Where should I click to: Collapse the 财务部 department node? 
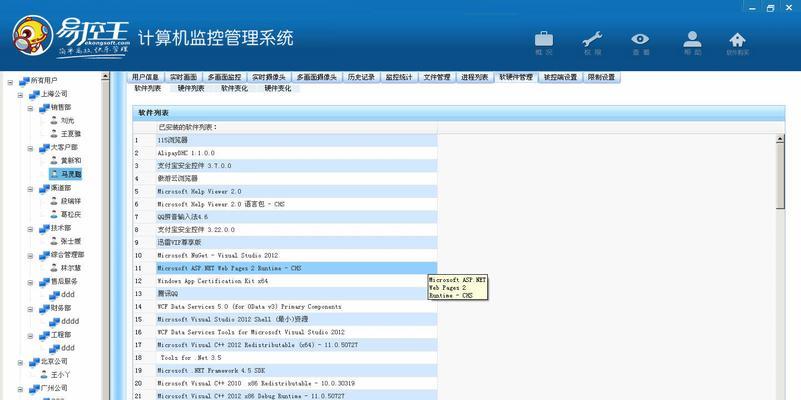31,309
